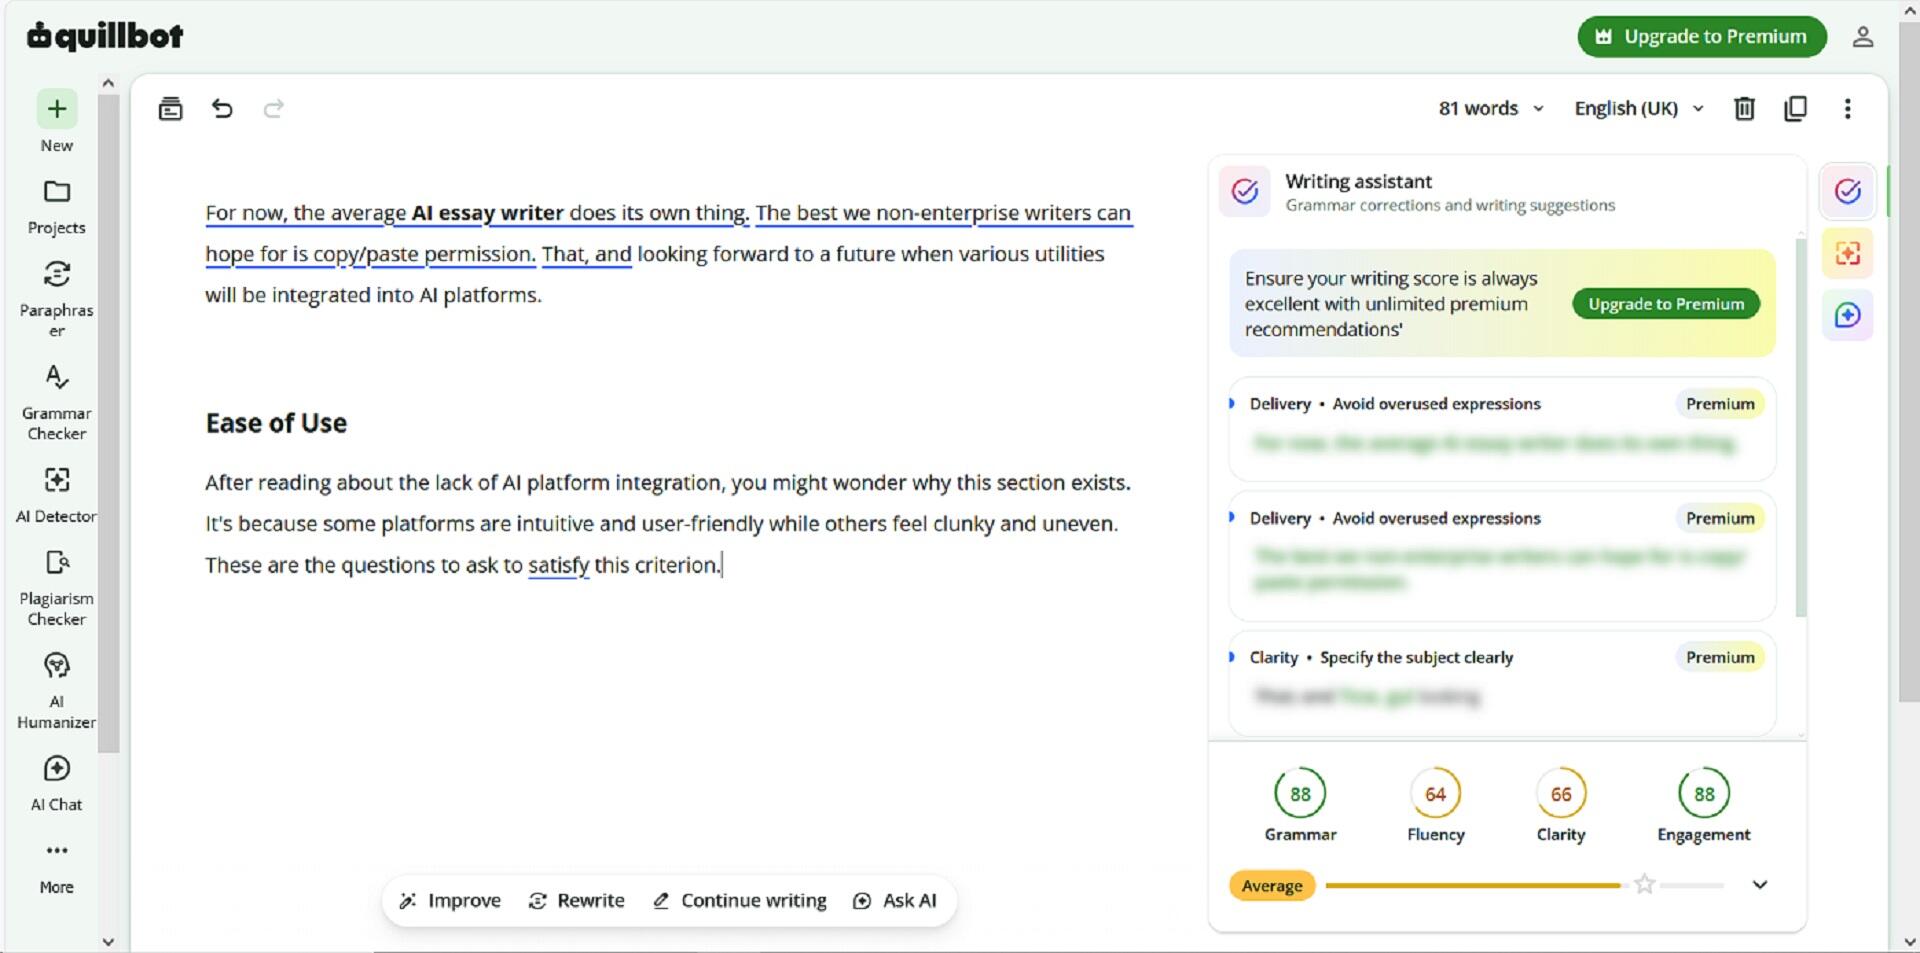Show More tools in sidebar
1920x953 pixels.
point(57,867)
